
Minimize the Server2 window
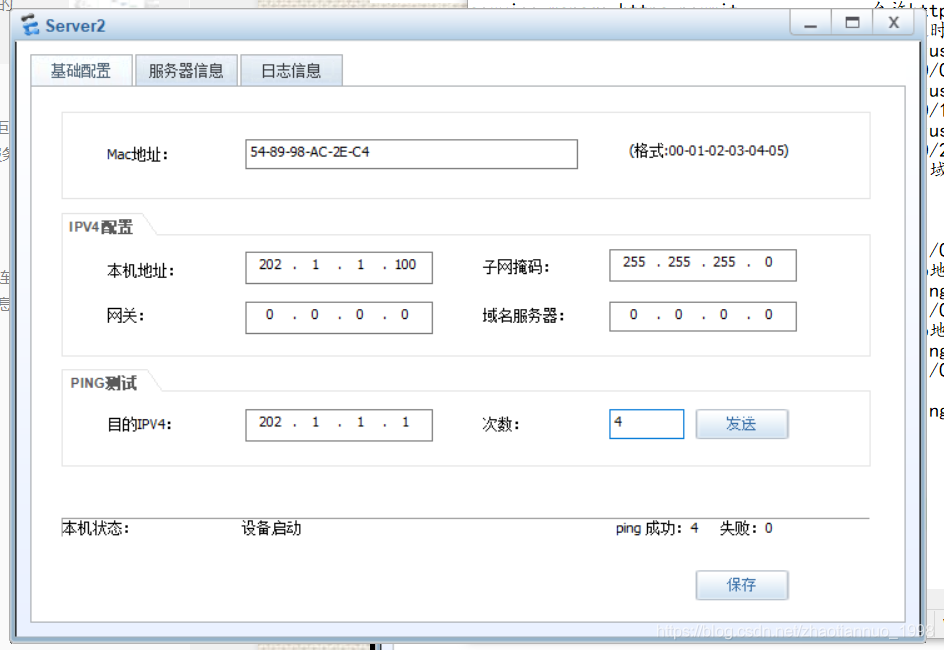click(x=810, y=24)
